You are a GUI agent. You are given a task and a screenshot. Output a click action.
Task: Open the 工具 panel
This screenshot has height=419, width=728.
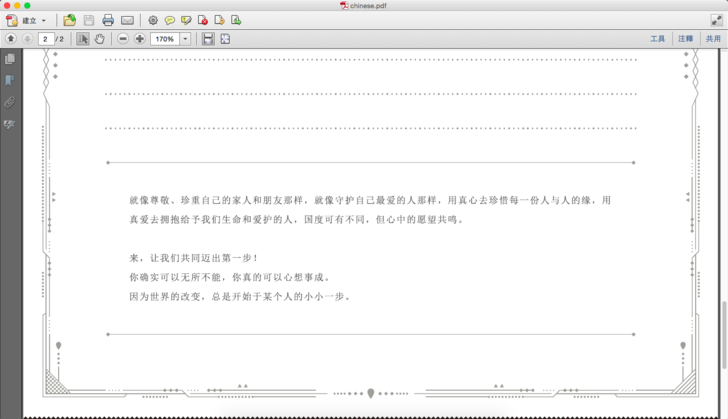(657, 39)
